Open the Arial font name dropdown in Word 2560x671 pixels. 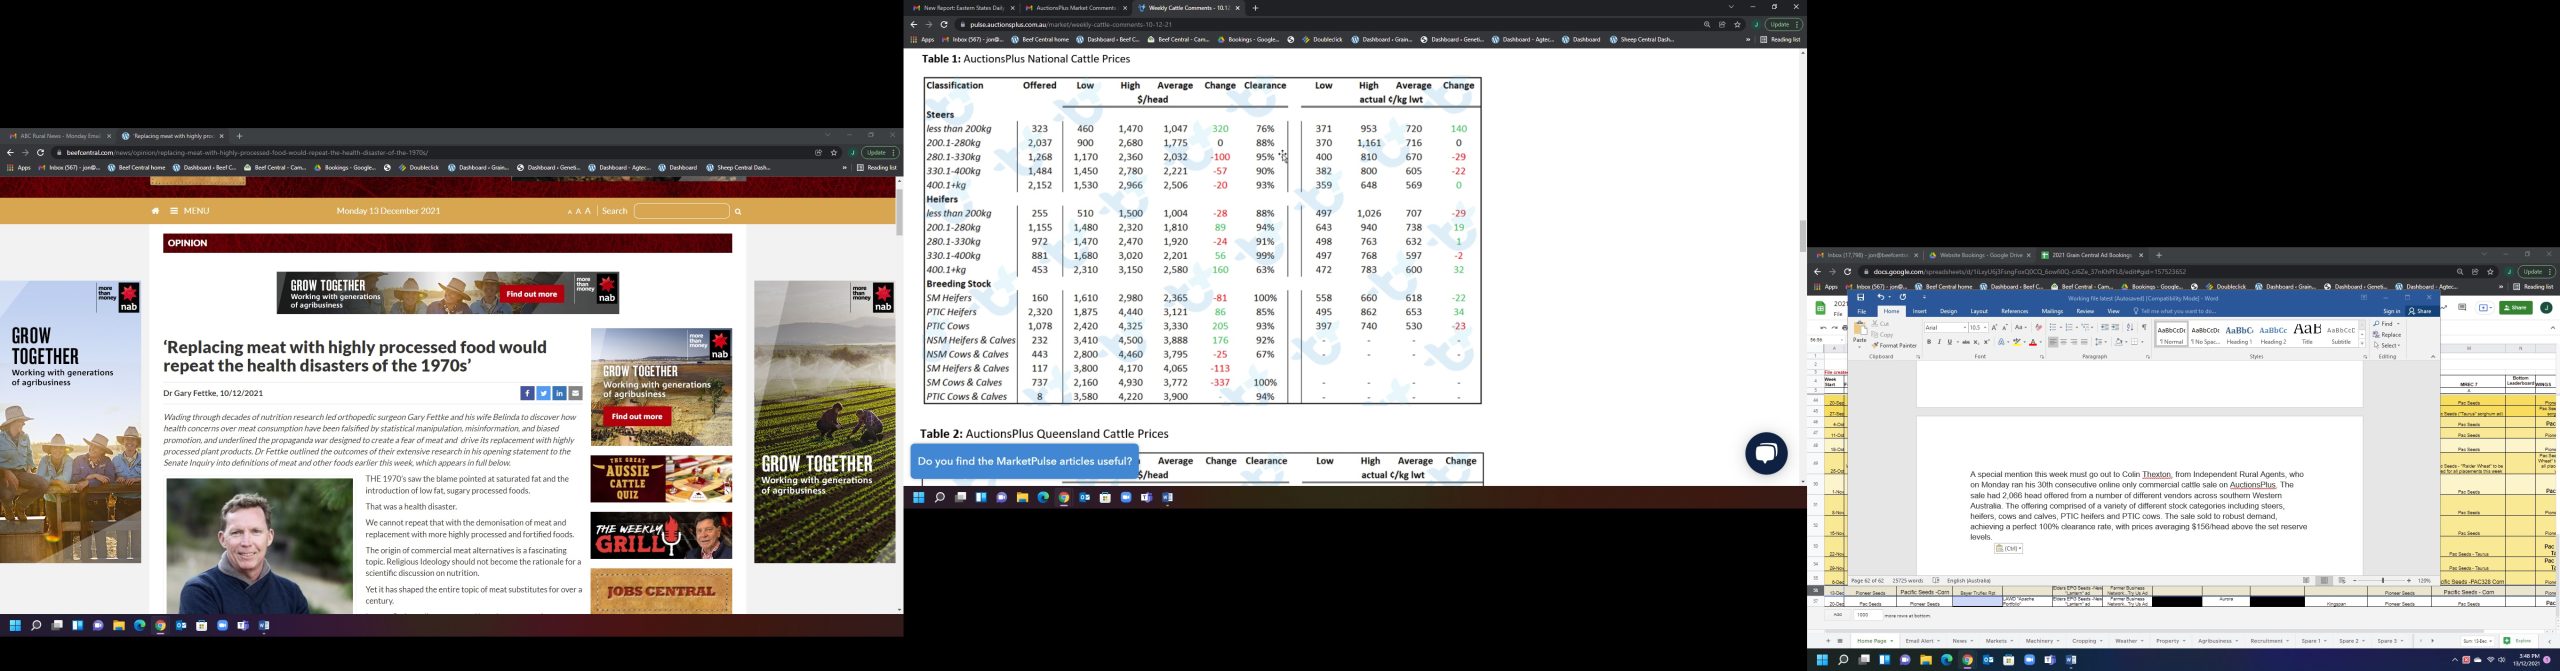click(x=1964, y=327)
